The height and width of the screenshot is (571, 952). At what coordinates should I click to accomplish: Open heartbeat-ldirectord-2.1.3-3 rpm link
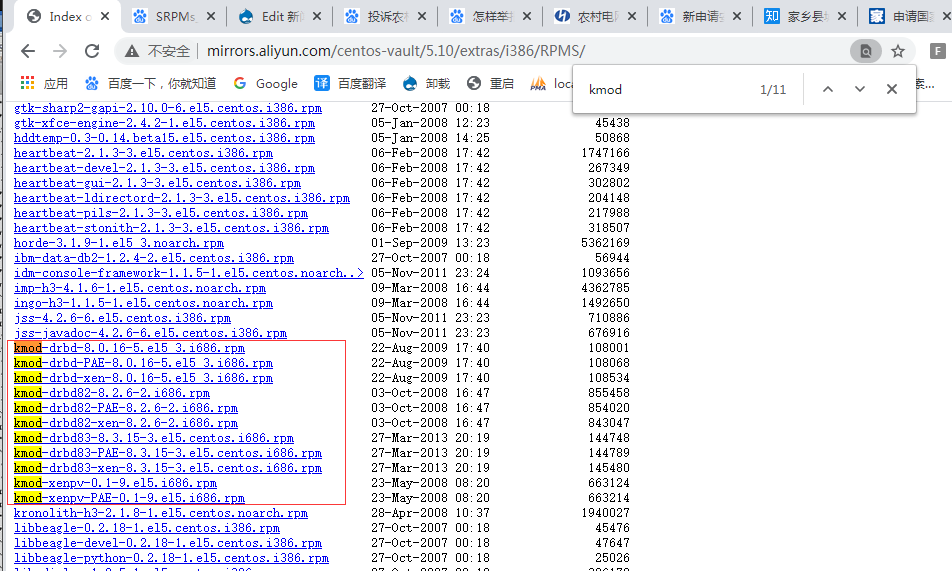click(182, 198)
